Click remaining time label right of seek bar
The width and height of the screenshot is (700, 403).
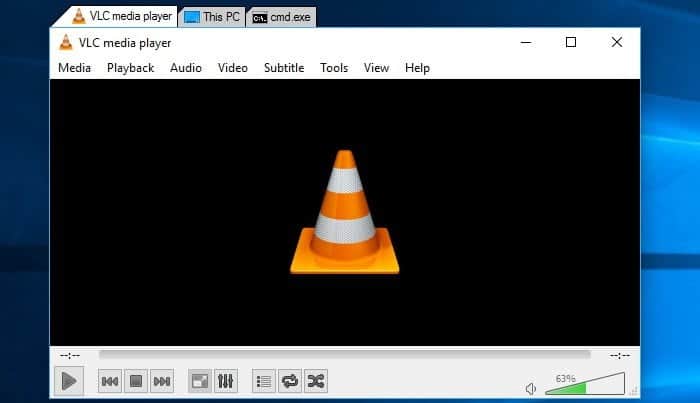coord(620,355)
